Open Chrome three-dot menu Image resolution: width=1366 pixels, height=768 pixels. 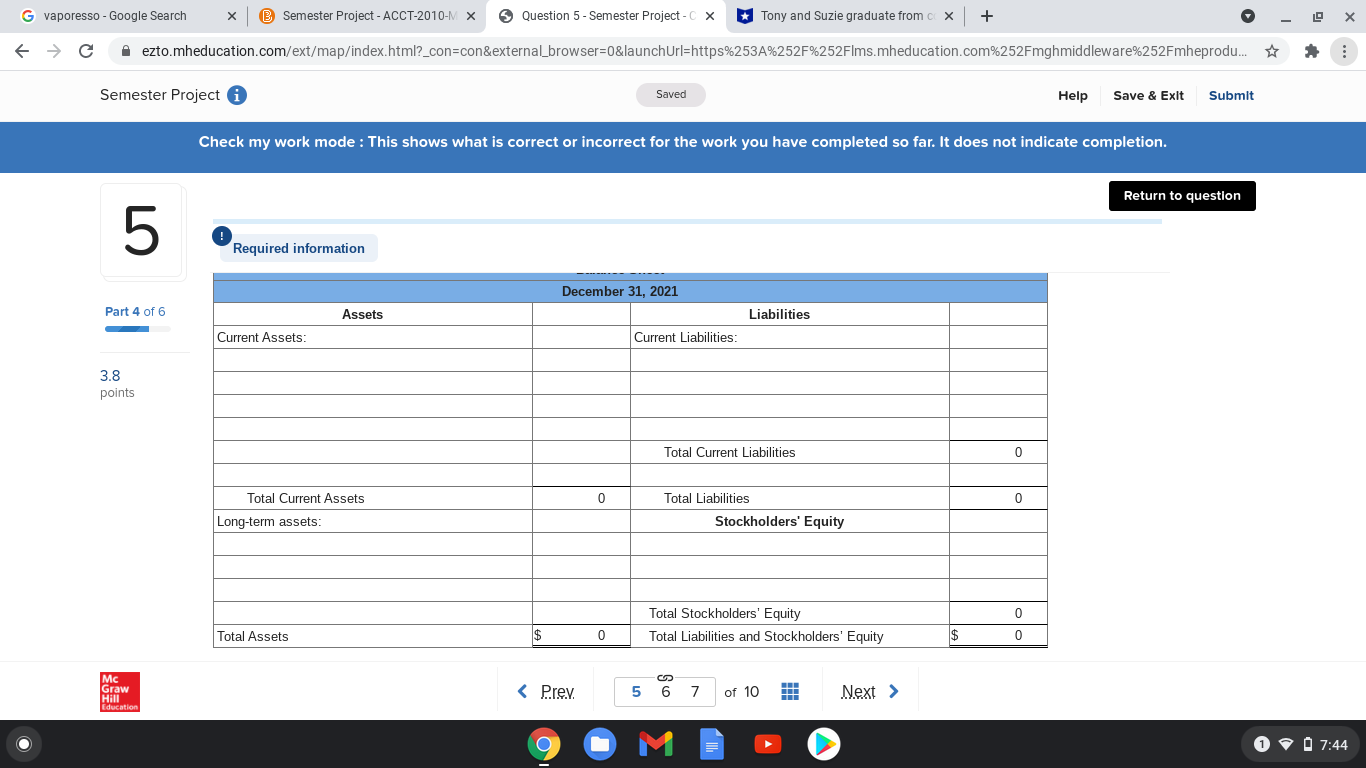tap(1344, 51)
